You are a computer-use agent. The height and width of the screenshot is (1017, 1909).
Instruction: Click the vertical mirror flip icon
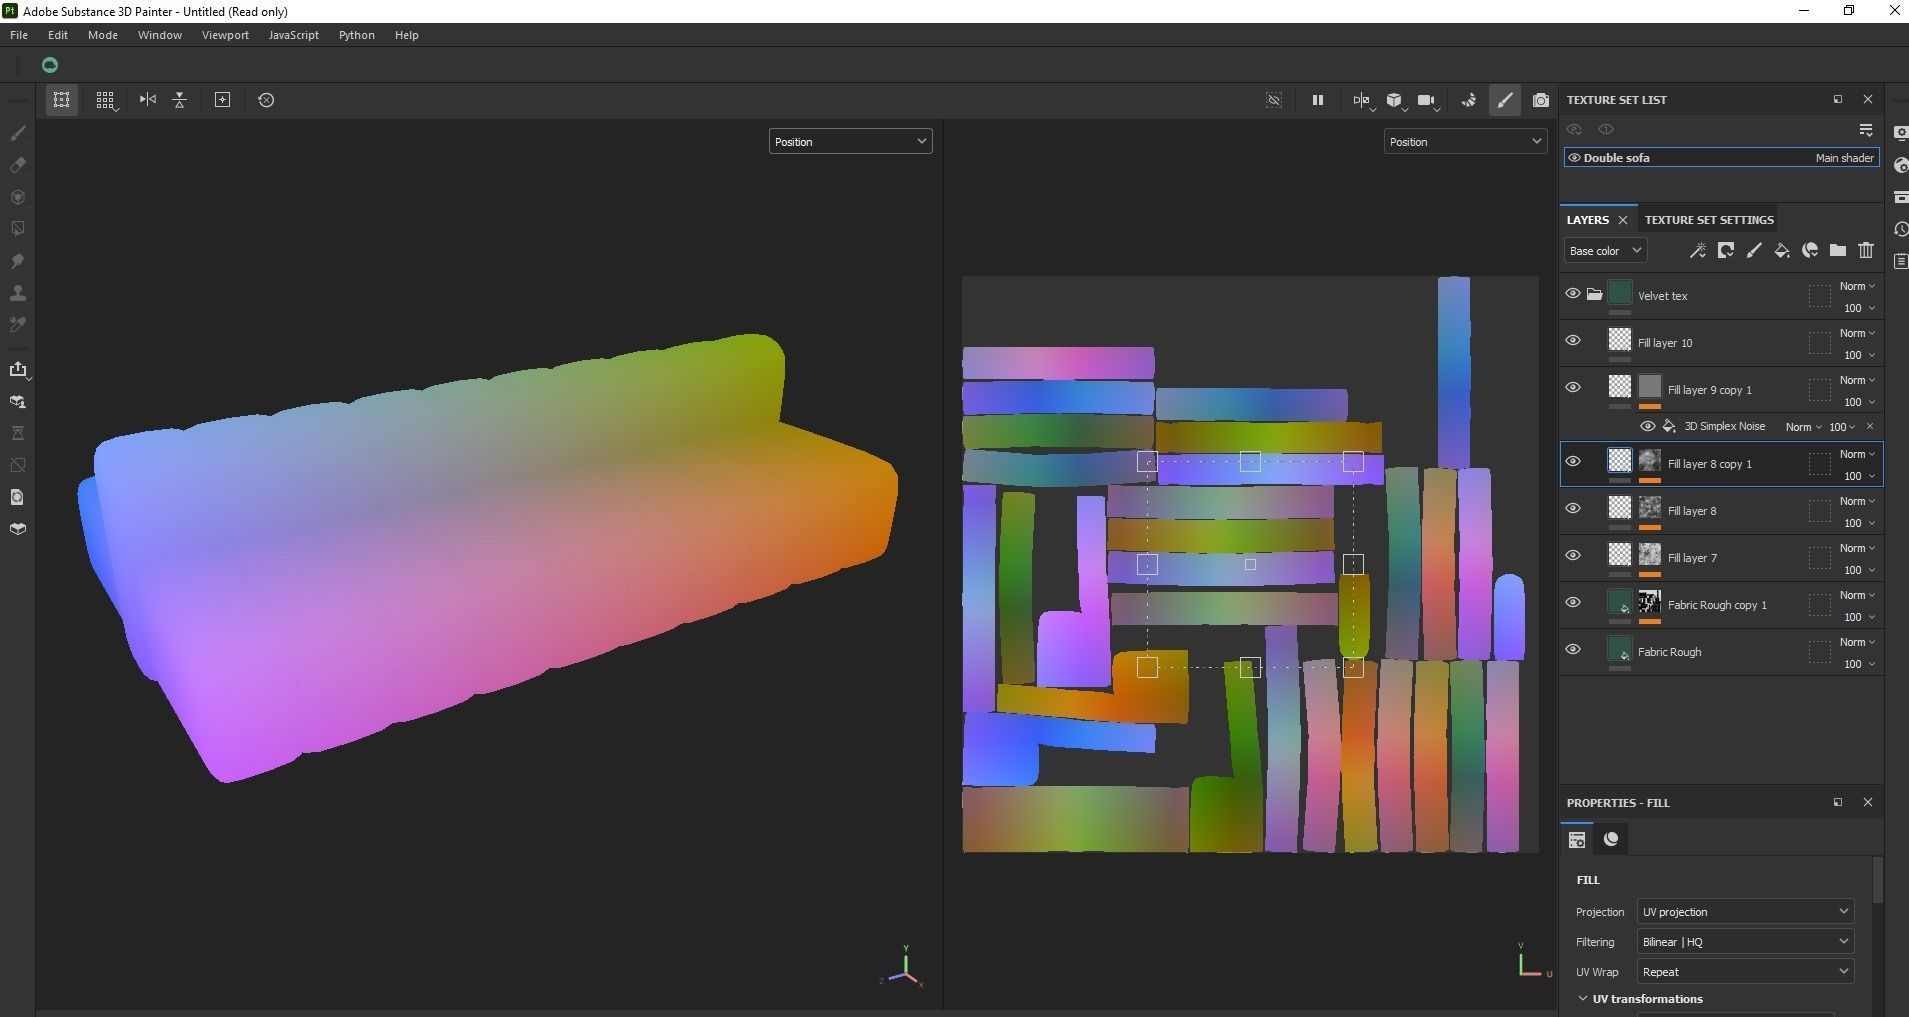pos(180,100)
